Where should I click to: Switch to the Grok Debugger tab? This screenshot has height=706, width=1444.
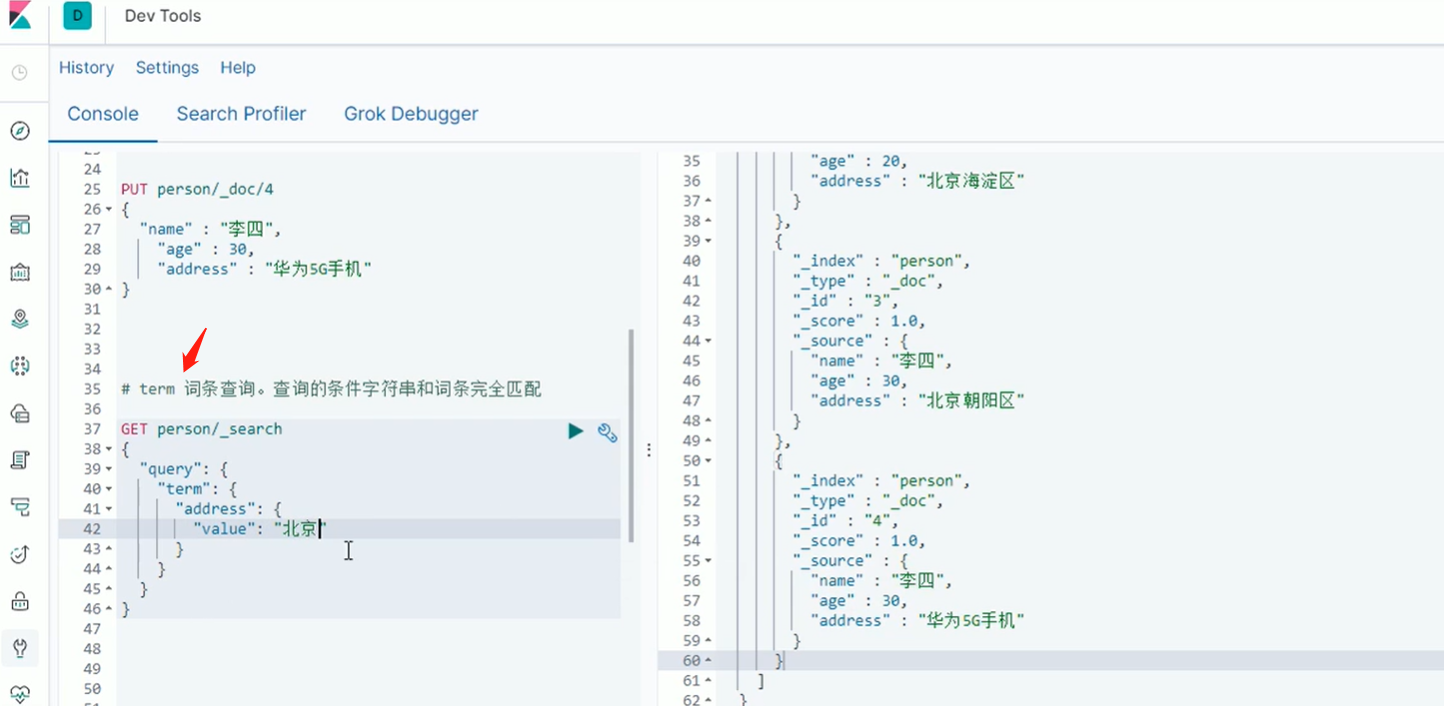coord(411,114)
